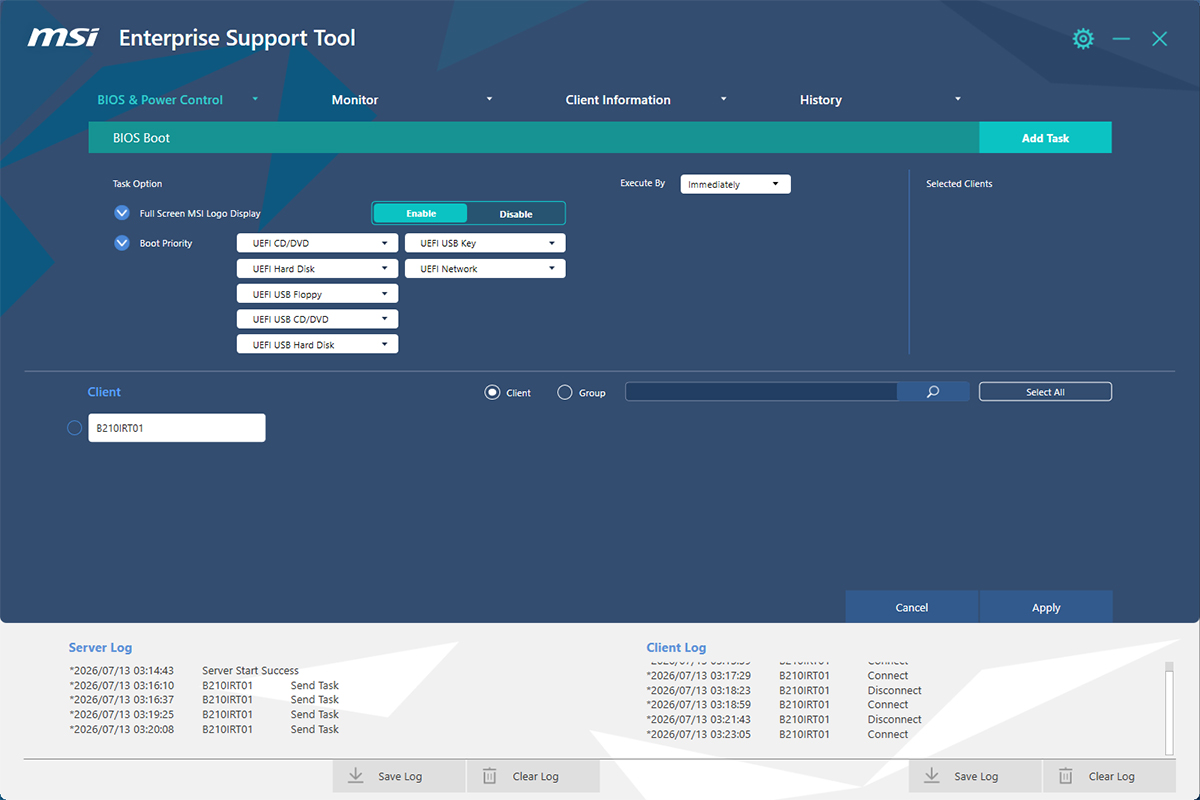Viewport: 1200px width, 800px height.
Task: Open the UEFI Hard Disk dropdown
Action: click(x=317, y=269)
